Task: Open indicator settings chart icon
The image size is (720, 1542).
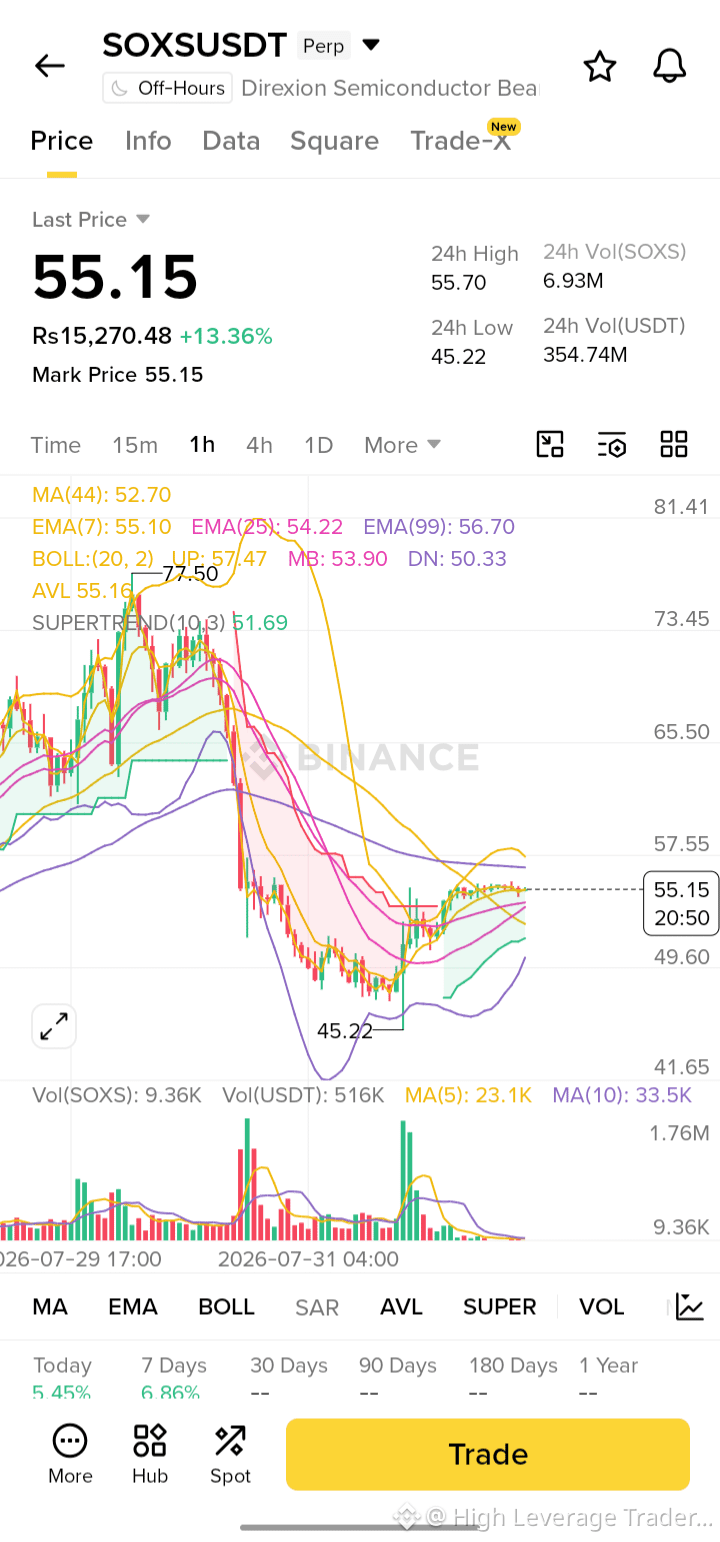Action: click(x=690, y=1306)
